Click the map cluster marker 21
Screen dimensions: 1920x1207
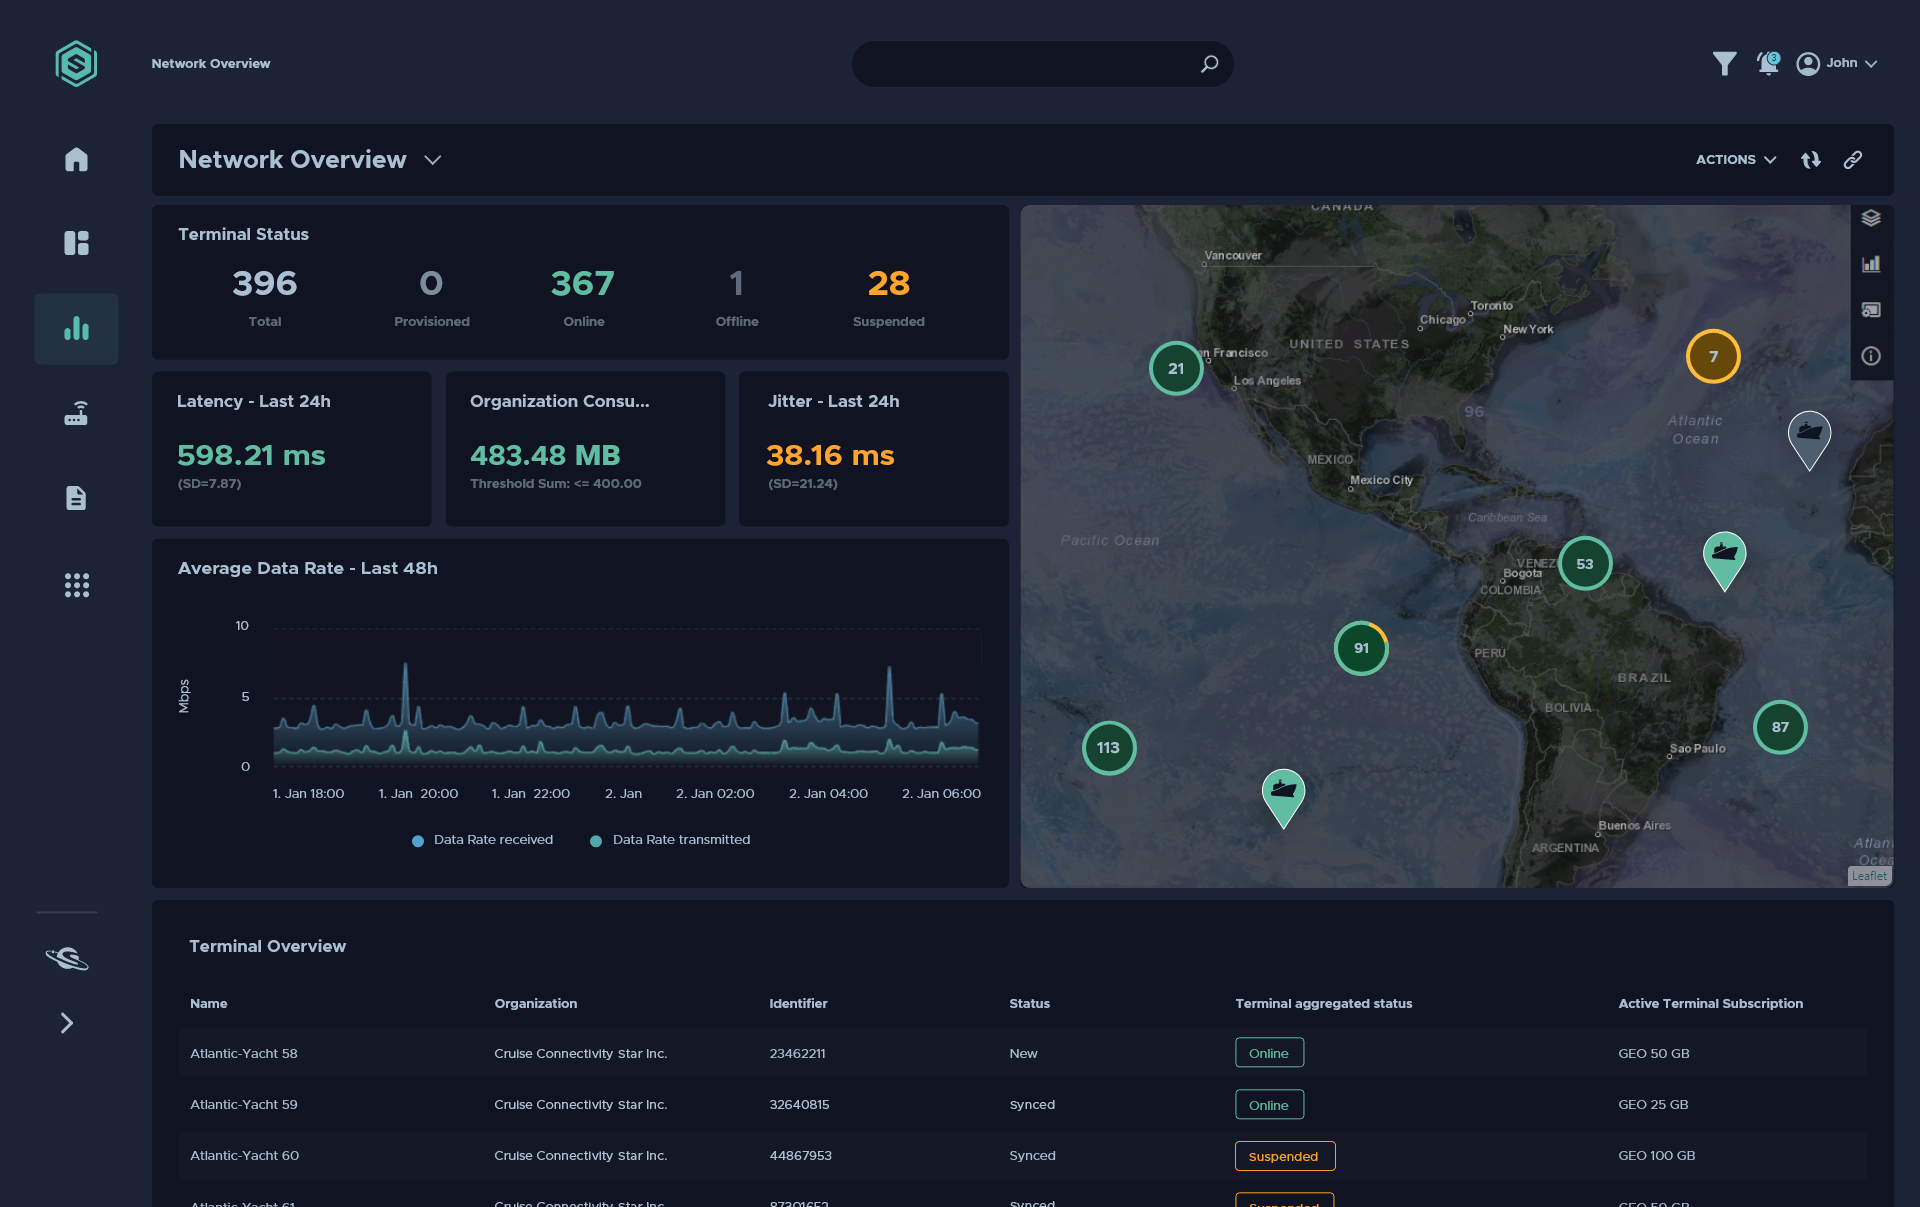1176,368
